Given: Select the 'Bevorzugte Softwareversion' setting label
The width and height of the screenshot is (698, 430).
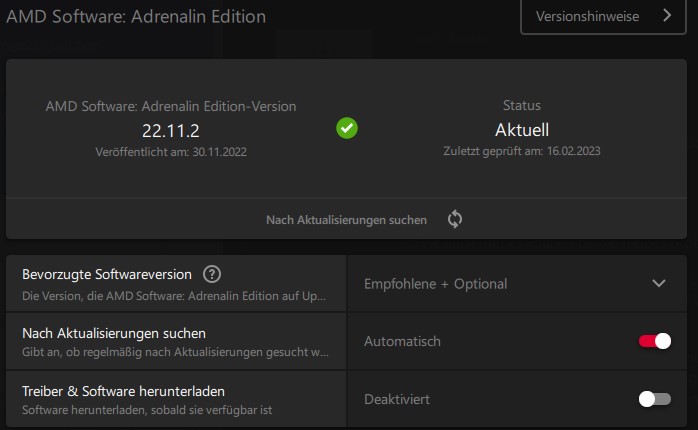Looking at the screenshot, I should 108,274.
